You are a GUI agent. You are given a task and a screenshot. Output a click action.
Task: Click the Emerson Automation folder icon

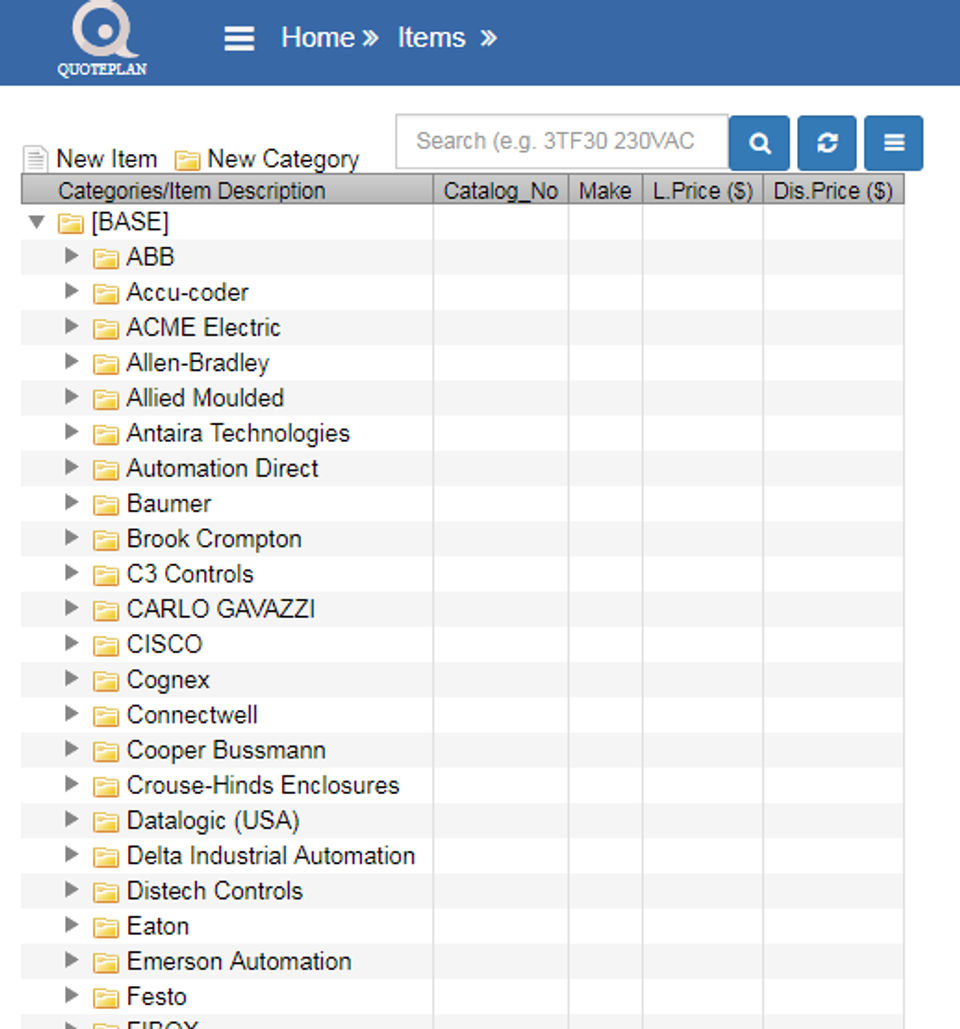coord(106,963)
